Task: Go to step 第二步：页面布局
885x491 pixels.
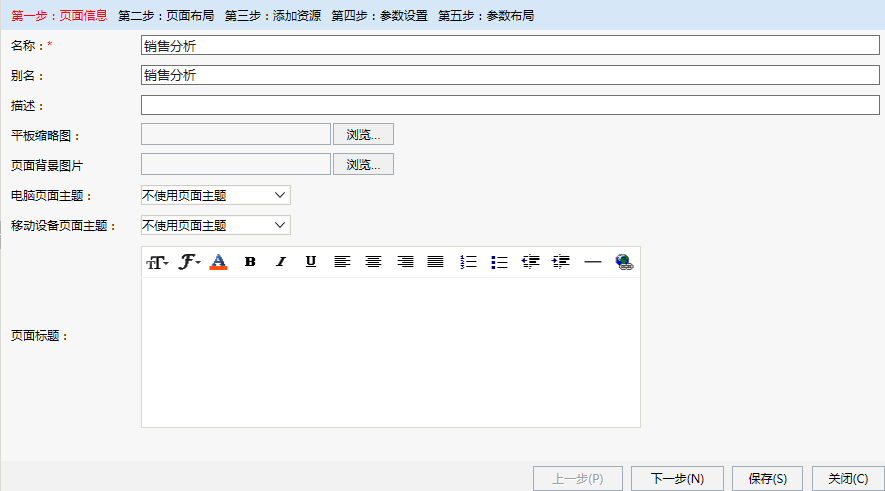Action: (x=166, y=16)
